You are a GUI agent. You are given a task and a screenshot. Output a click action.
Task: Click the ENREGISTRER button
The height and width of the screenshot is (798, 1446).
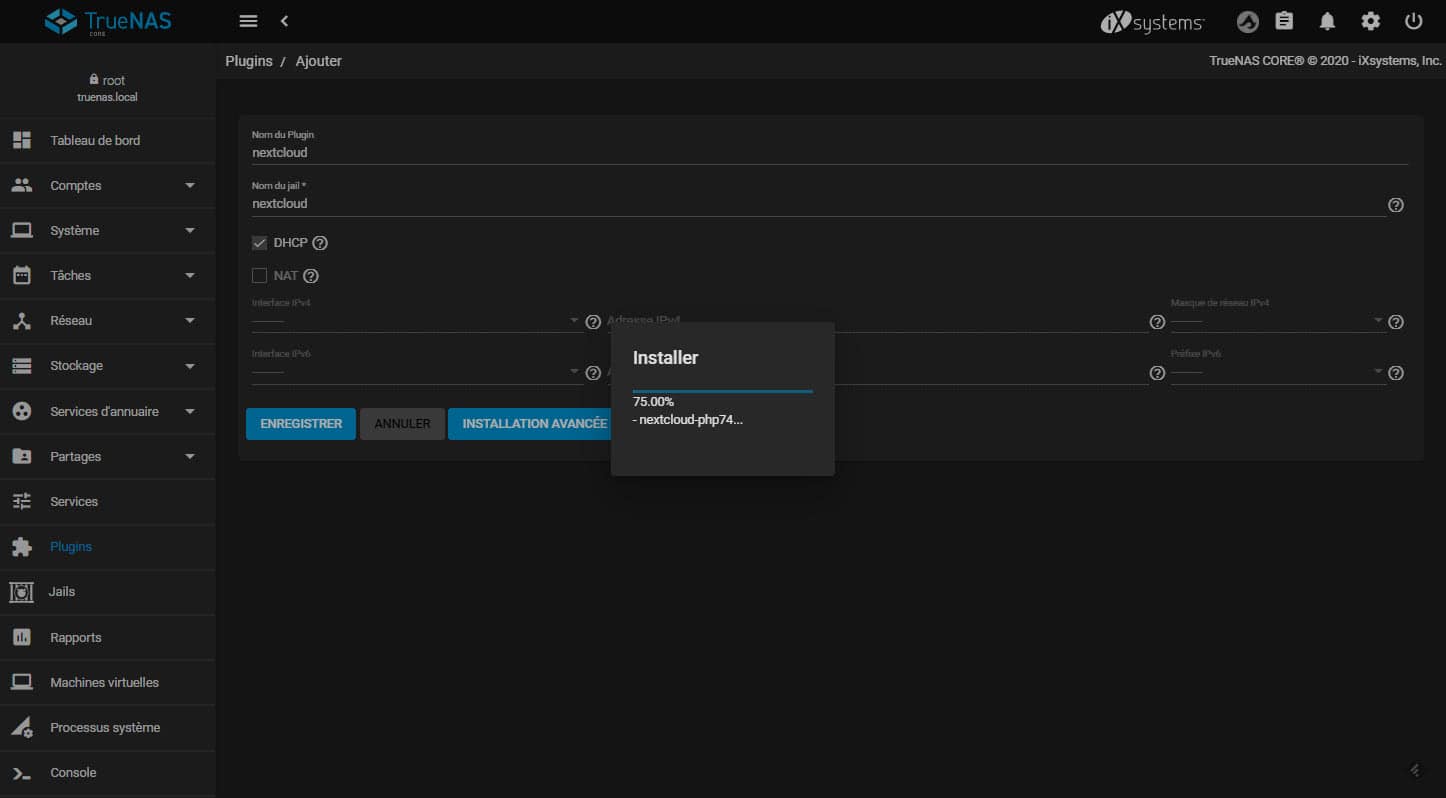[301, 424]
